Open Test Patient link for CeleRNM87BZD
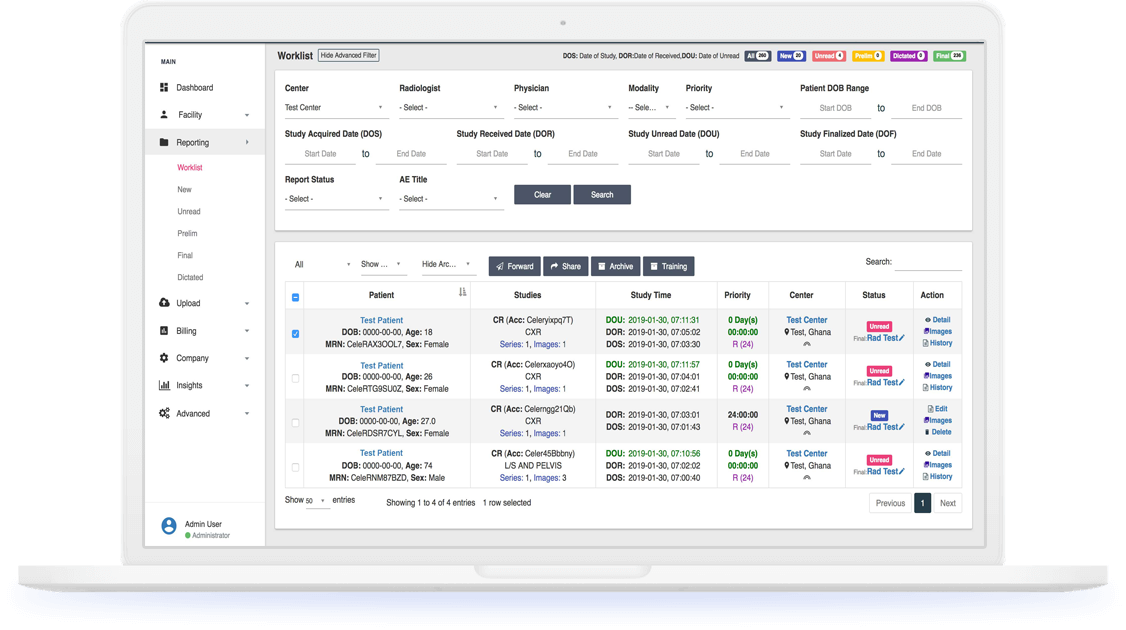The image size is (1126, 630). click(381, 453)
